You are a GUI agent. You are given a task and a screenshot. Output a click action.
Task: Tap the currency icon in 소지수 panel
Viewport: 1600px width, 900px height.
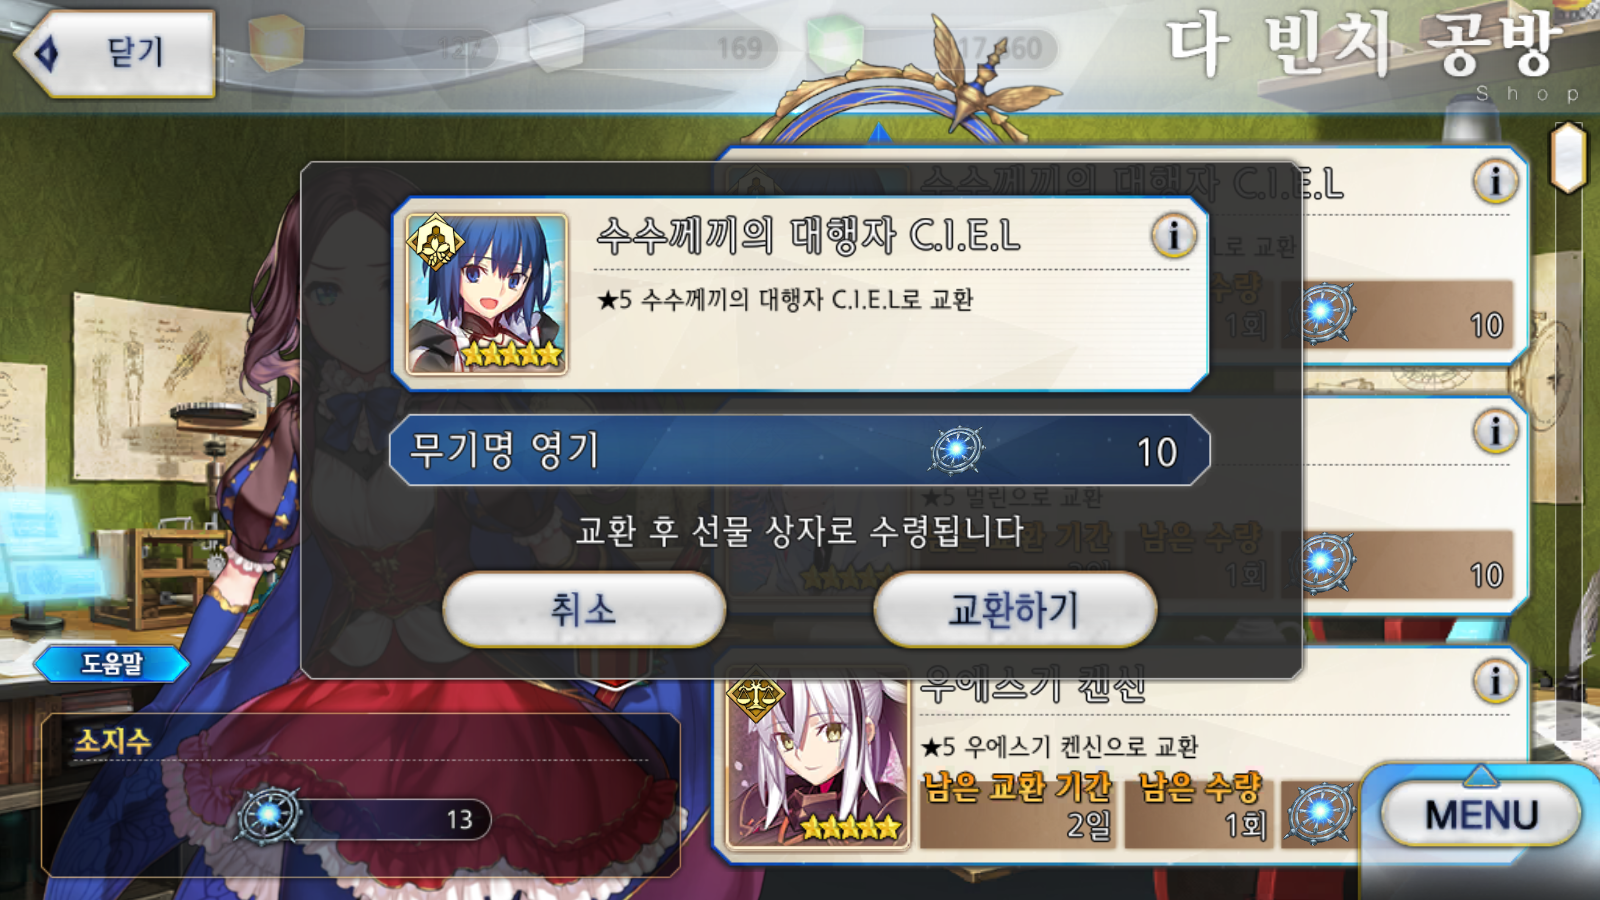pos(268,816)
